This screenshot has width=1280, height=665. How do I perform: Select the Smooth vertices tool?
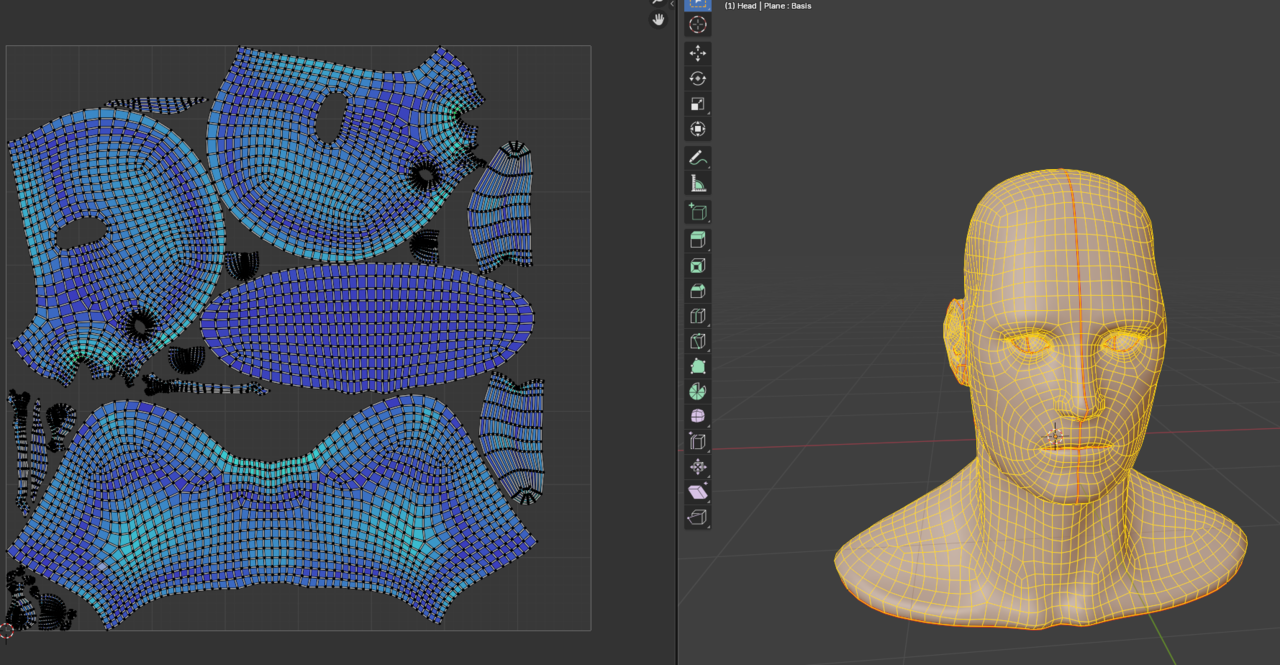click(x=698, y=416)
